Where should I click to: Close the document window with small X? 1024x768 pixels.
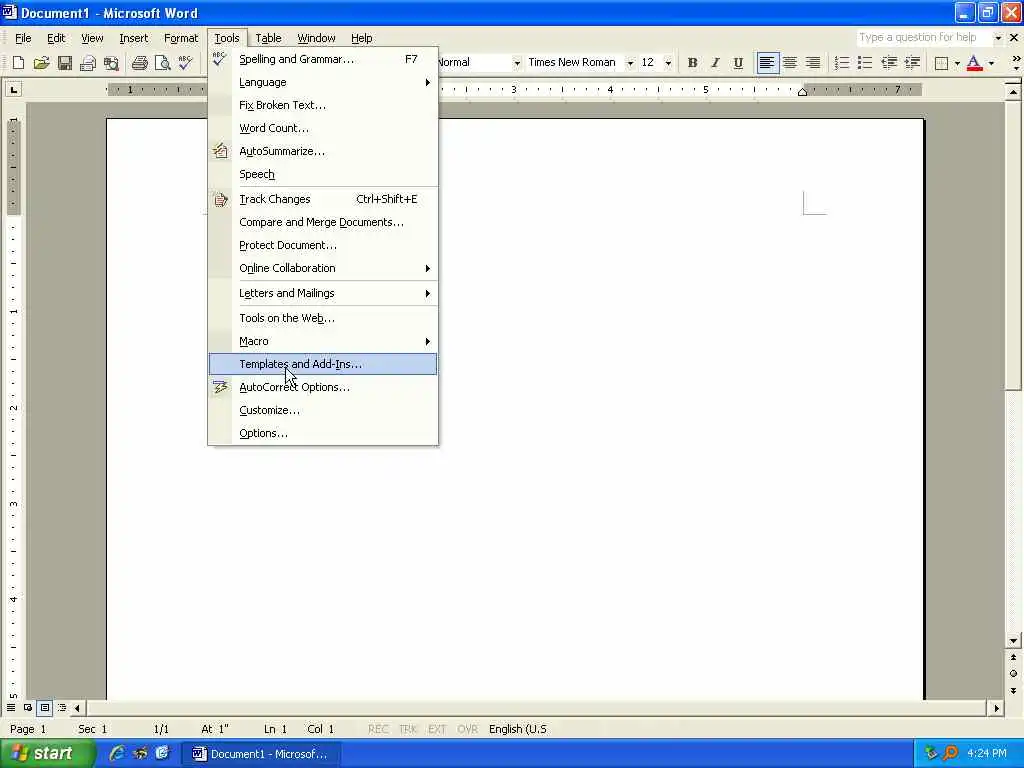1014,38
